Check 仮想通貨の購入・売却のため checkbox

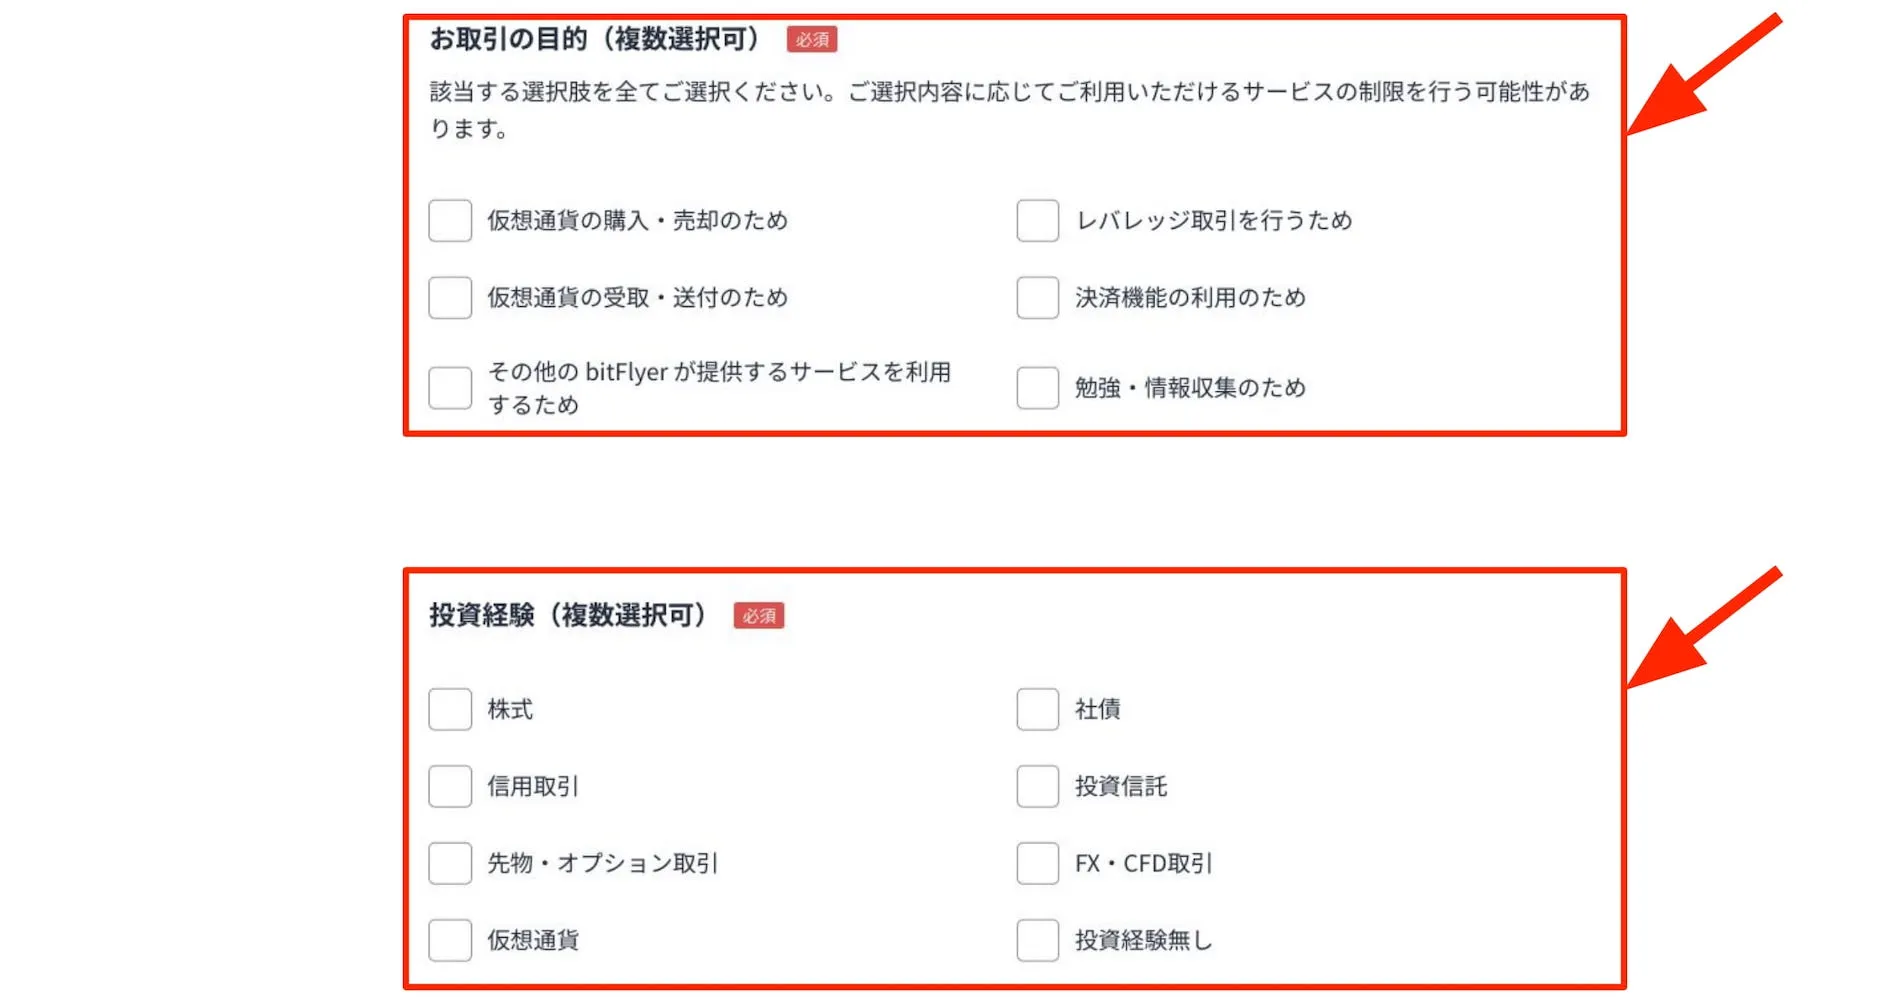449,220
